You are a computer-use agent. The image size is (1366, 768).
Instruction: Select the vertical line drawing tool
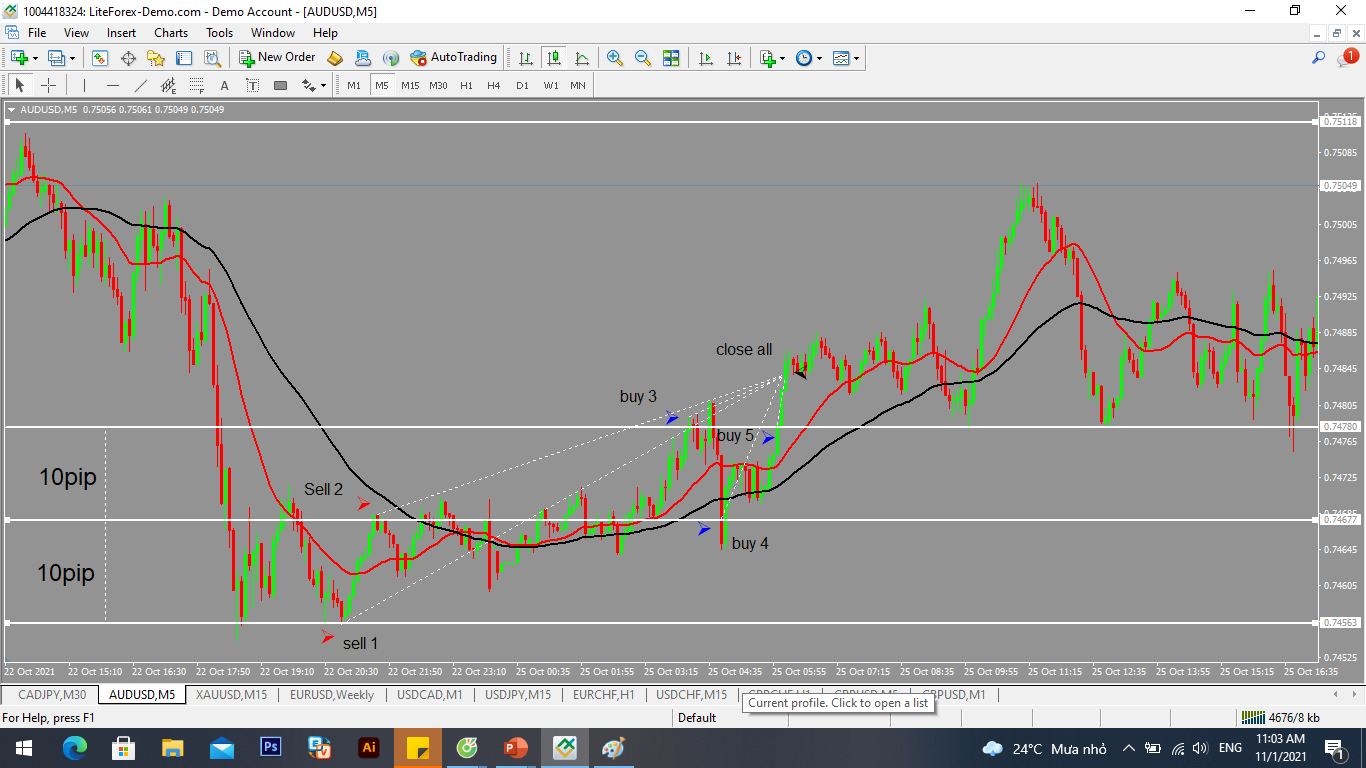[x=85, y=85]
